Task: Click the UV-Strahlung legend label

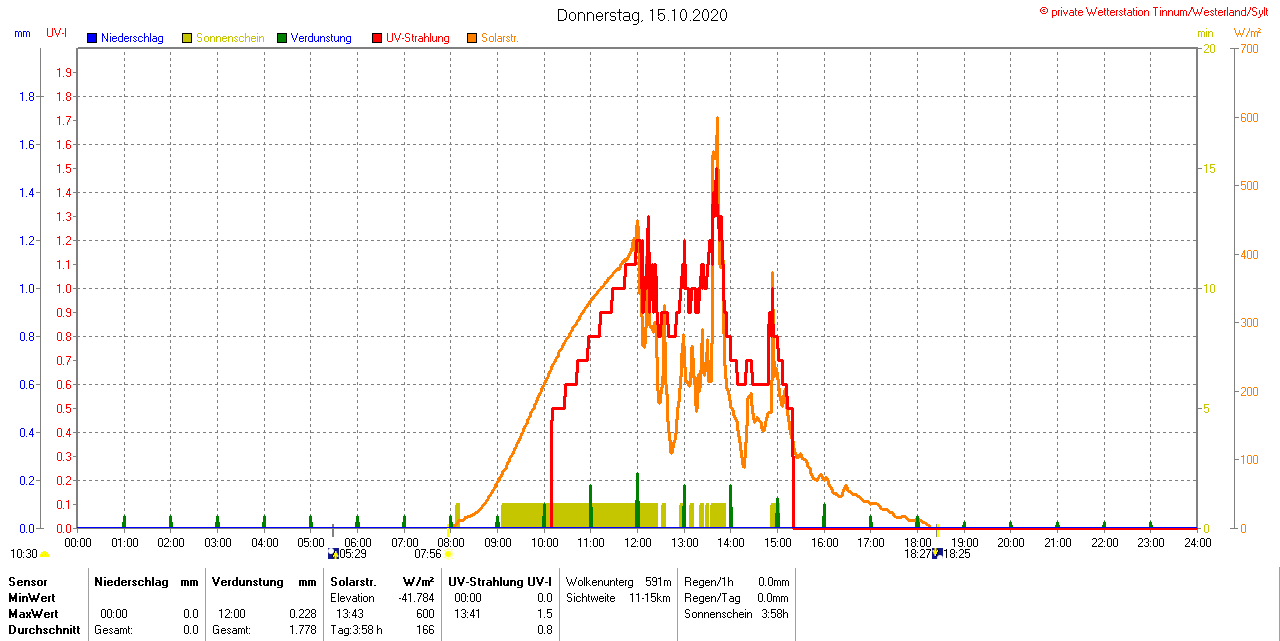Action: (x=418, y=38)
